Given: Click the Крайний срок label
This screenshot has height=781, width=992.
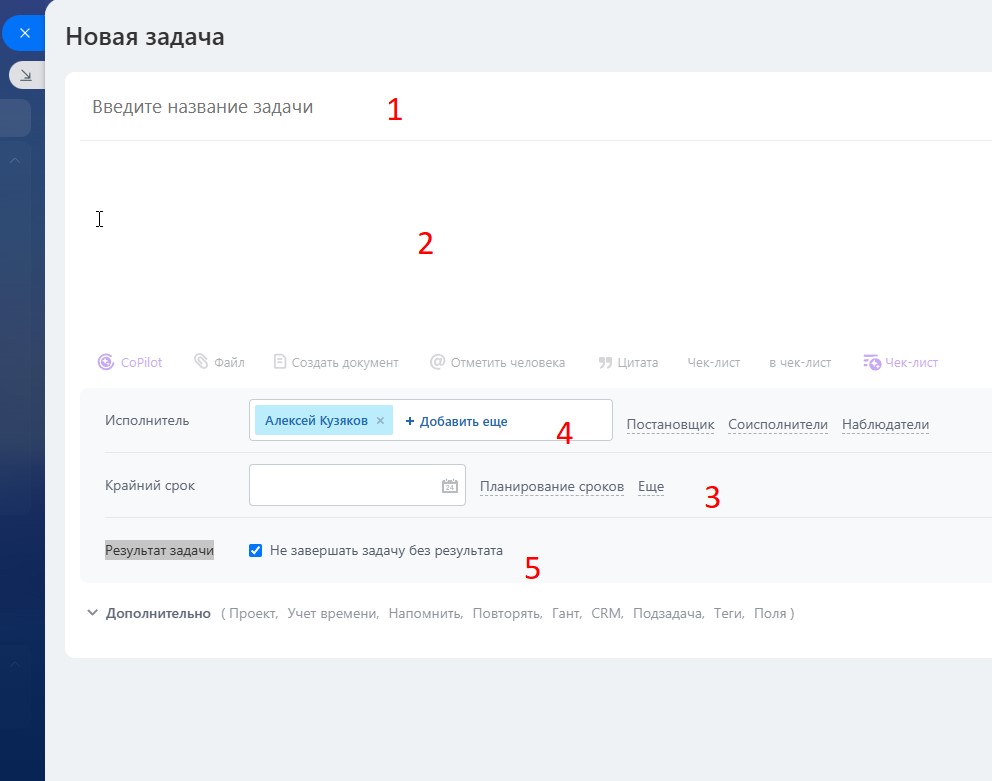Looking at the screenshot, I should pos(150,485).
